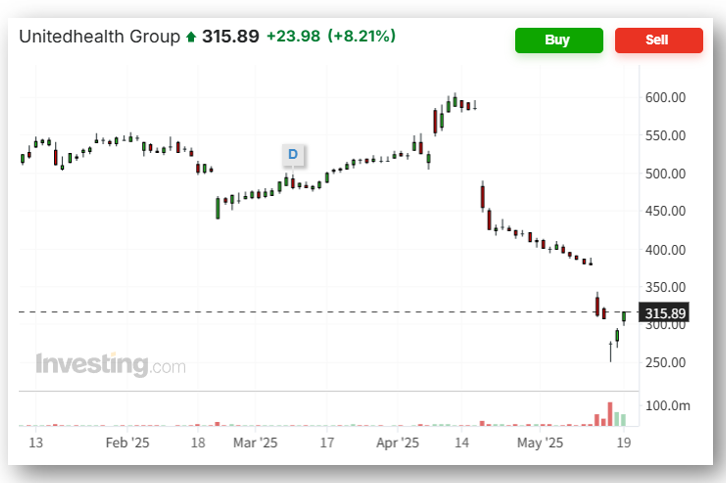The height and width of the screenshot is (483, 726).
Task: Click the 17 date axis label
Action: coord(327,443)
